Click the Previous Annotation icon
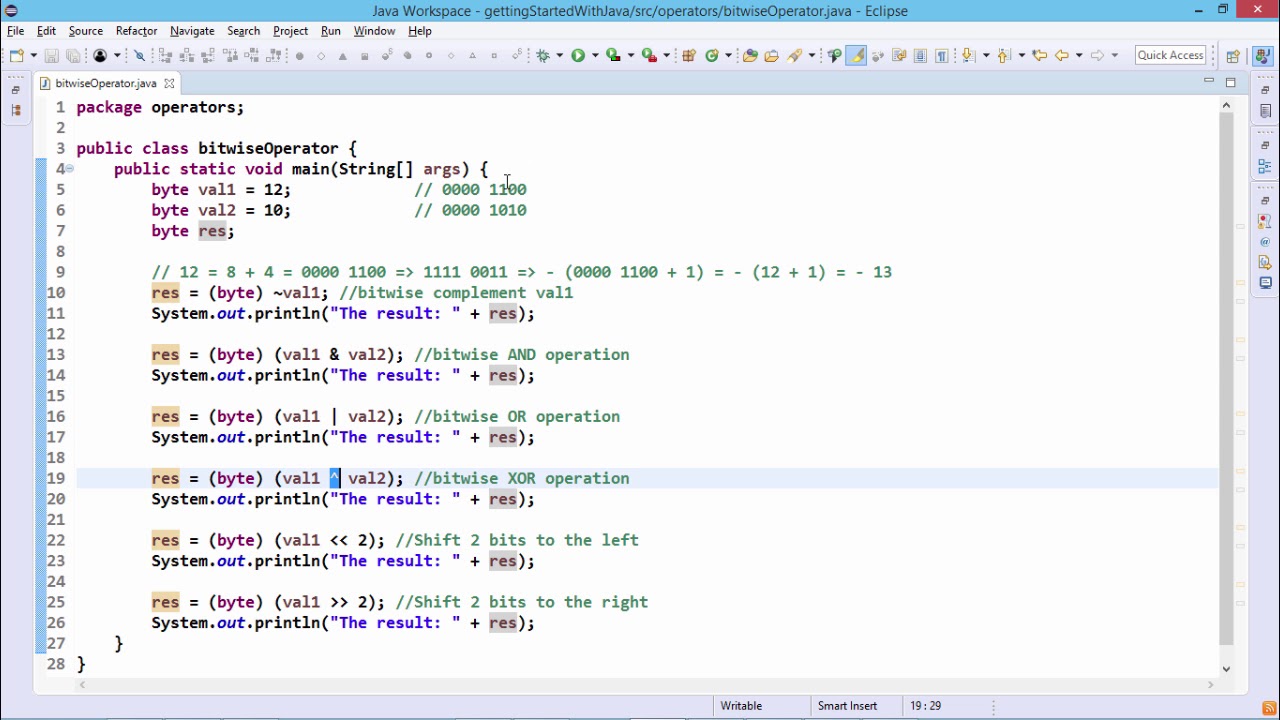This screenshot has height=720, width=1280. tap(1004, 55)
